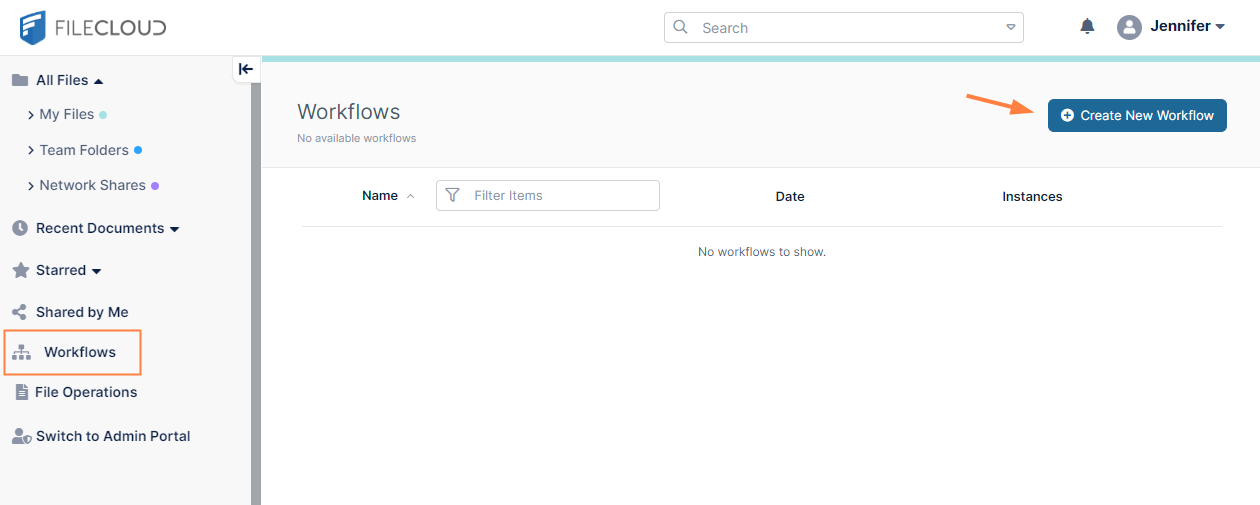The height and width of the screenshot is (505, 1260).
Task: Open Jennifer account menu dropdown
Action: pyautogui.click(x=1219, y=27)
